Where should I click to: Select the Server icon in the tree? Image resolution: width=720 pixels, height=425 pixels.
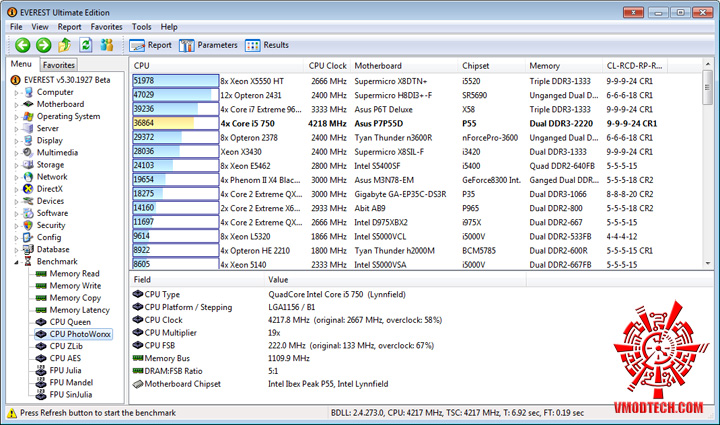28,128
